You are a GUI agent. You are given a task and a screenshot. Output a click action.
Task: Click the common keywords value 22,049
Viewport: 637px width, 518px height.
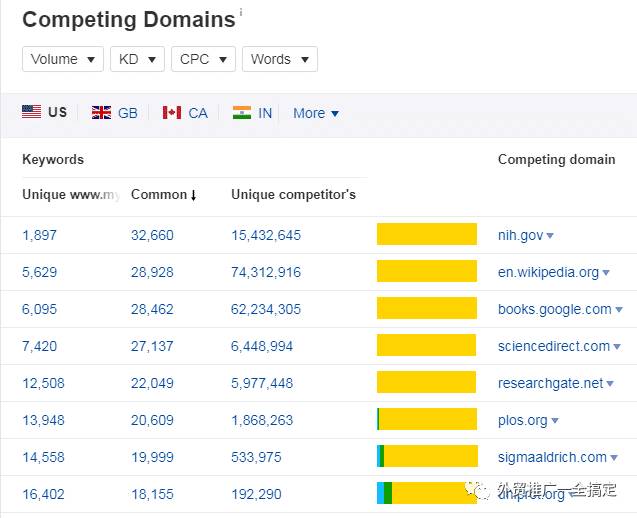[x=152, y=383]
